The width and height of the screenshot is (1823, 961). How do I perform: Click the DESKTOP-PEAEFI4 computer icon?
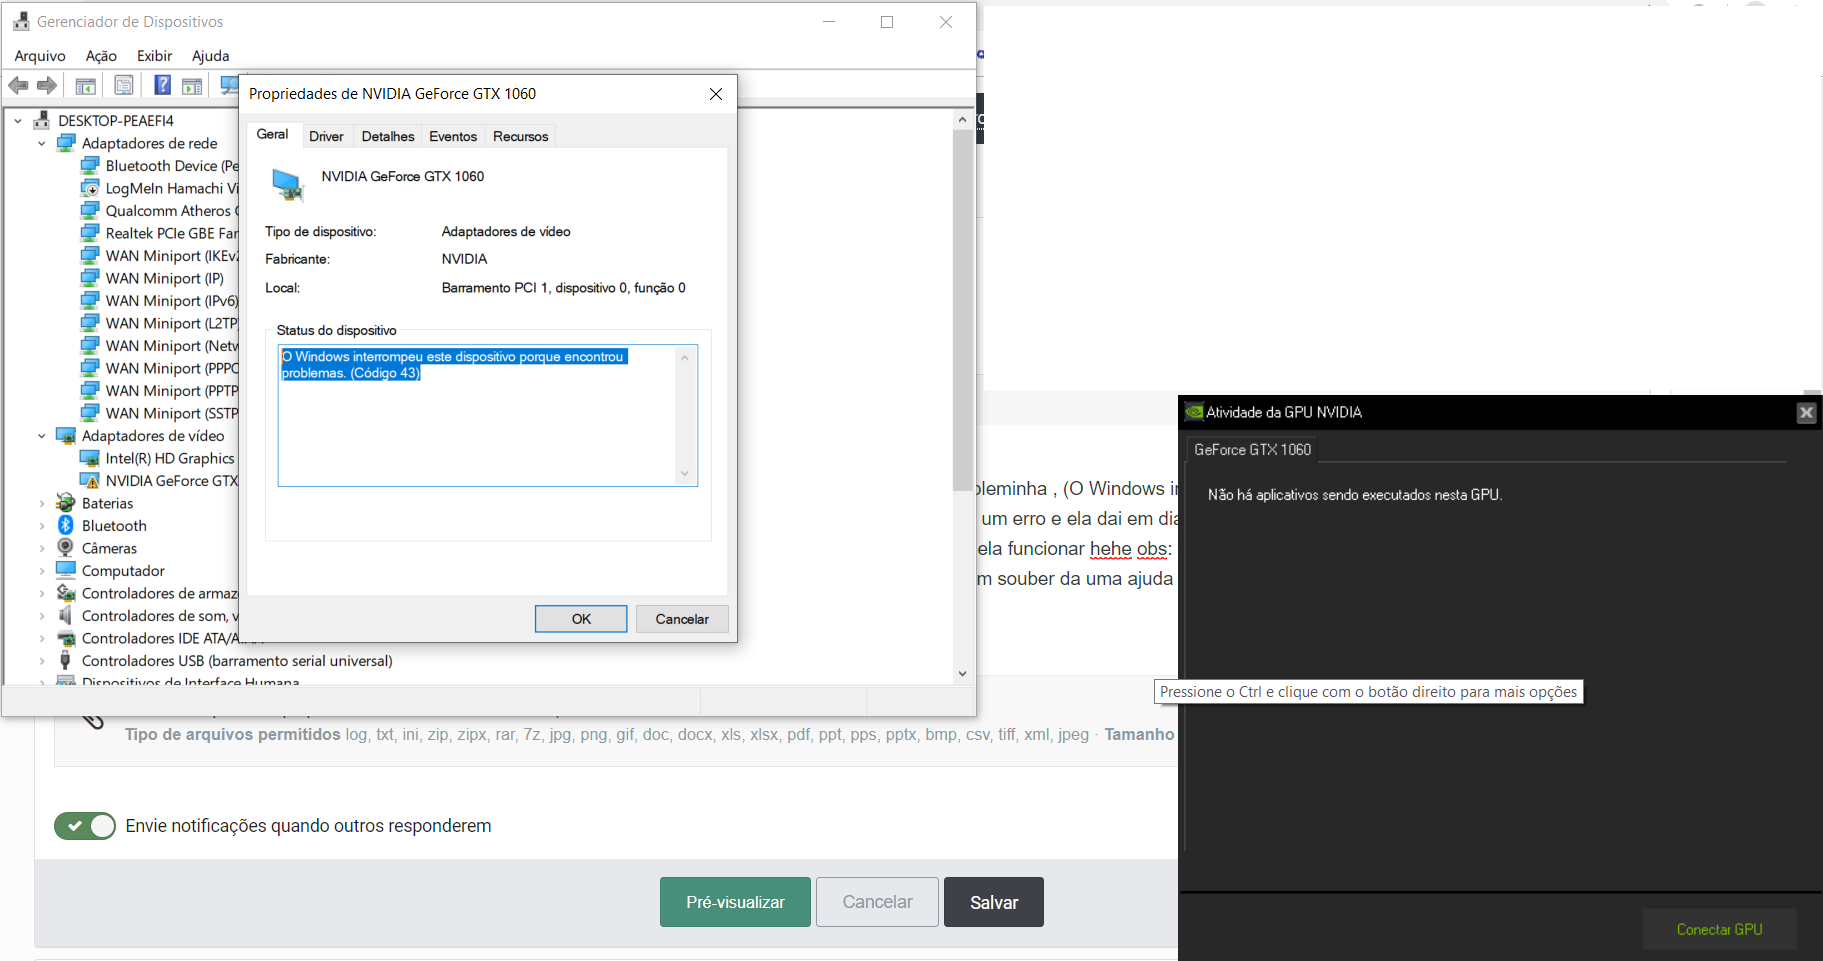tap(42, 121)
